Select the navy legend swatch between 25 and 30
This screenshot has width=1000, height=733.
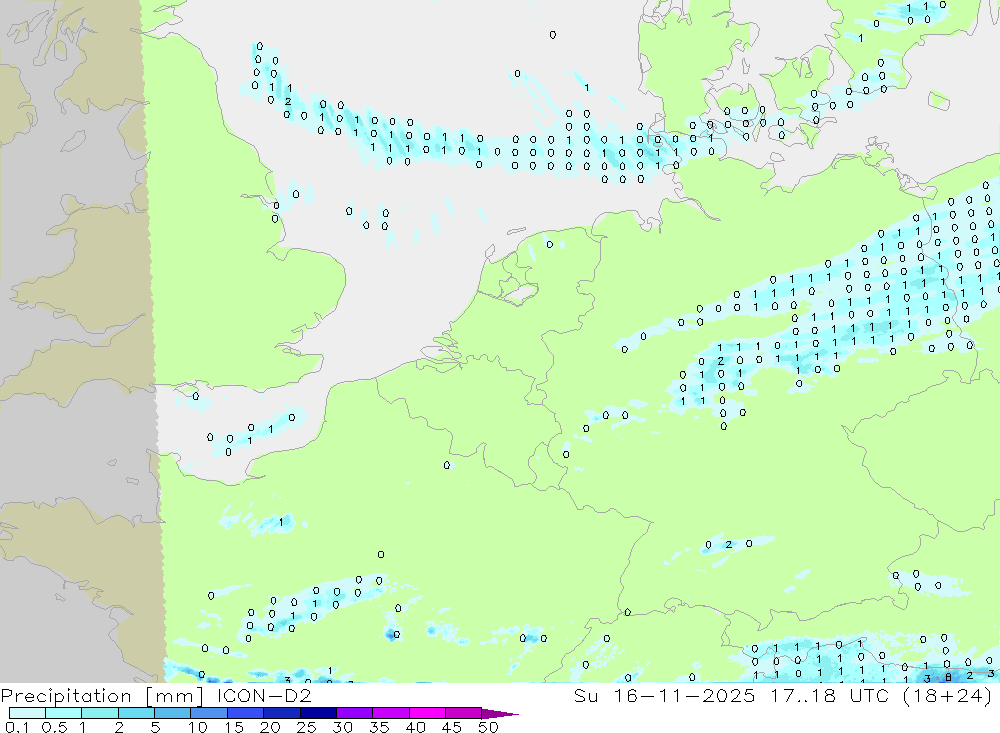click(318, 713)
